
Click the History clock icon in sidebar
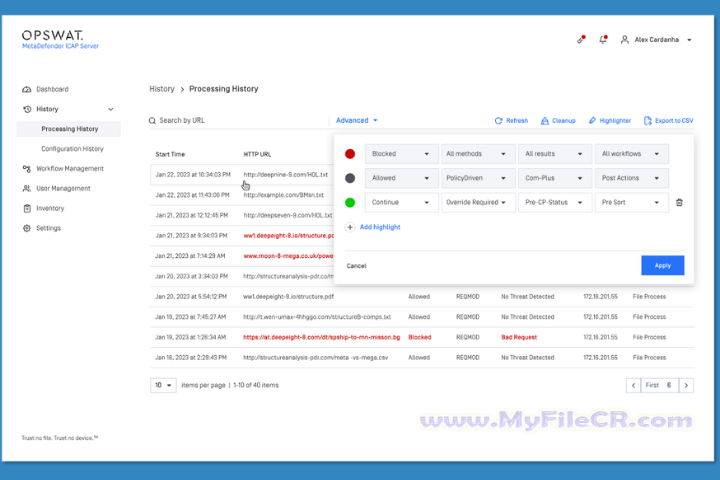tap(27, 109)
